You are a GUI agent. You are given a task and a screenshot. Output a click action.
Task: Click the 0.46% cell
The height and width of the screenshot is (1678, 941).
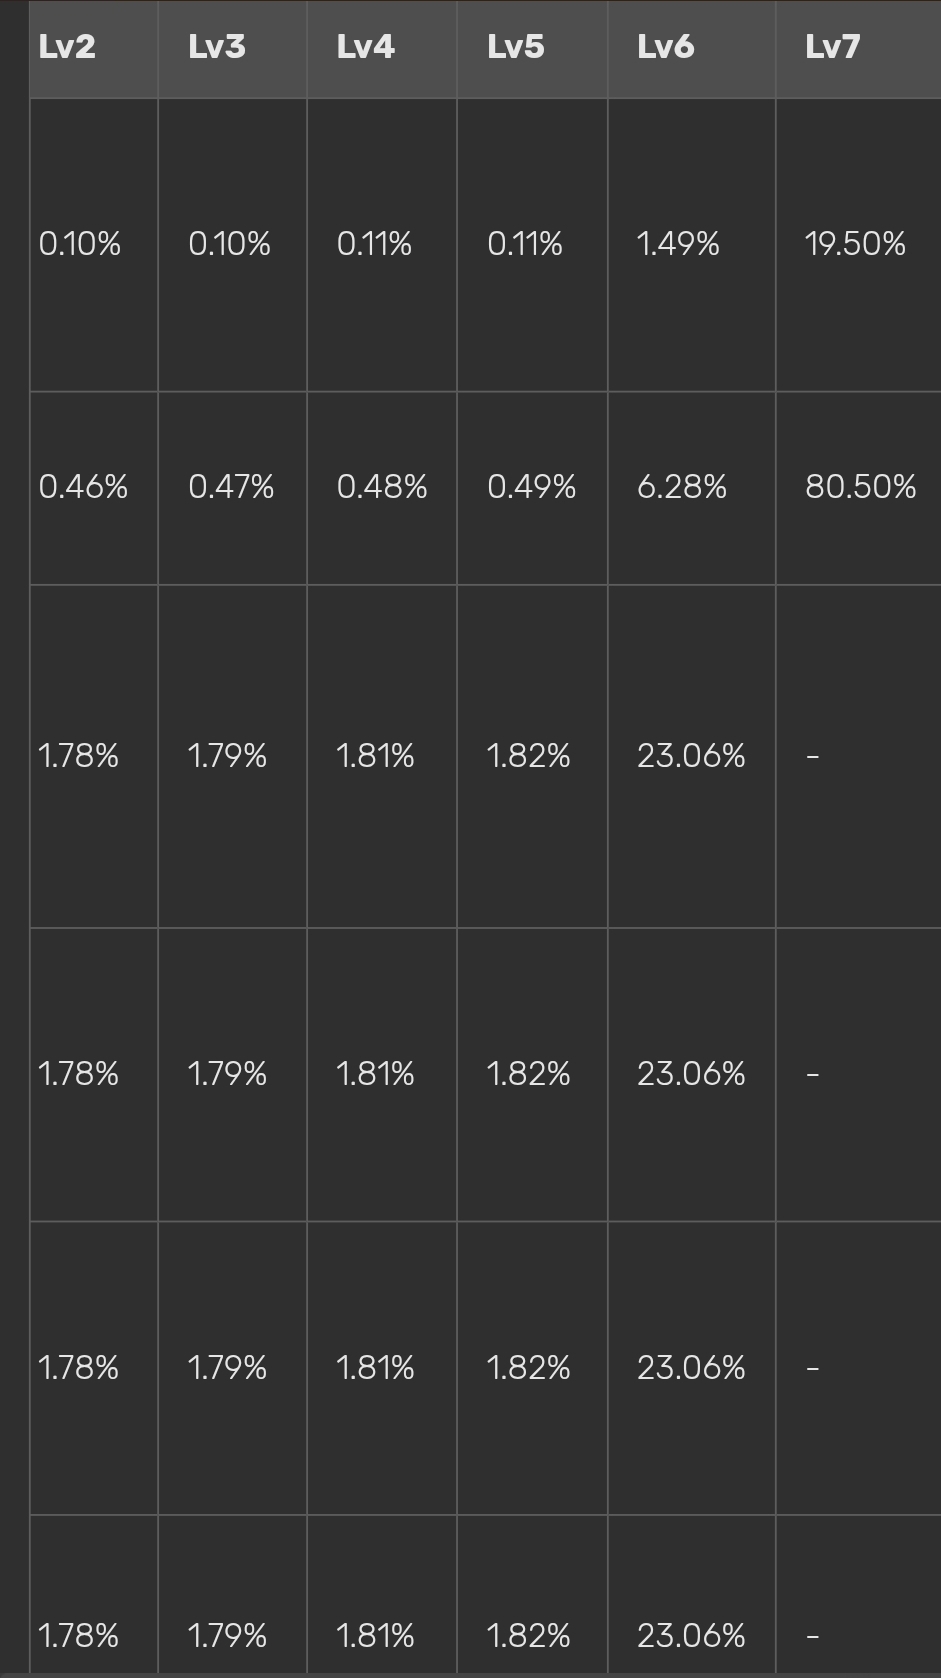click(83, 487)
